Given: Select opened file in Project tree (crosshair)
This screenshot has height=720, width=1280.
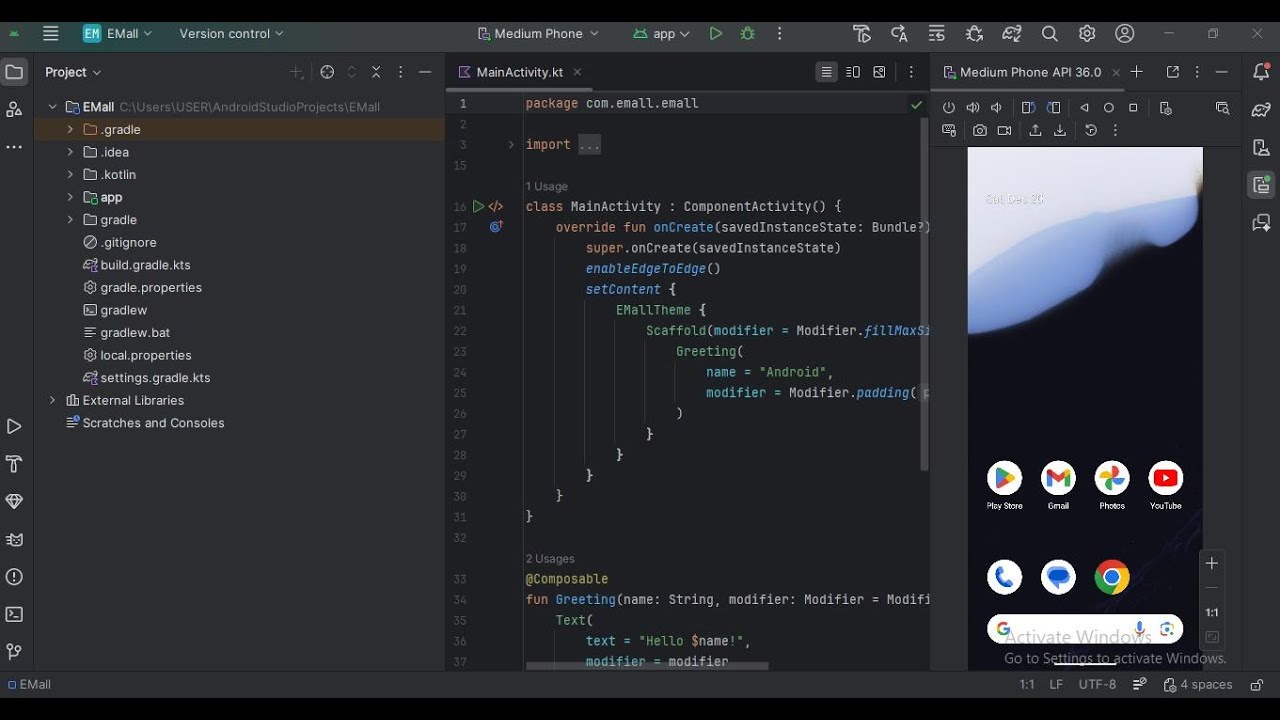Looking at the screenshot, I should click(x=327, y=72).
